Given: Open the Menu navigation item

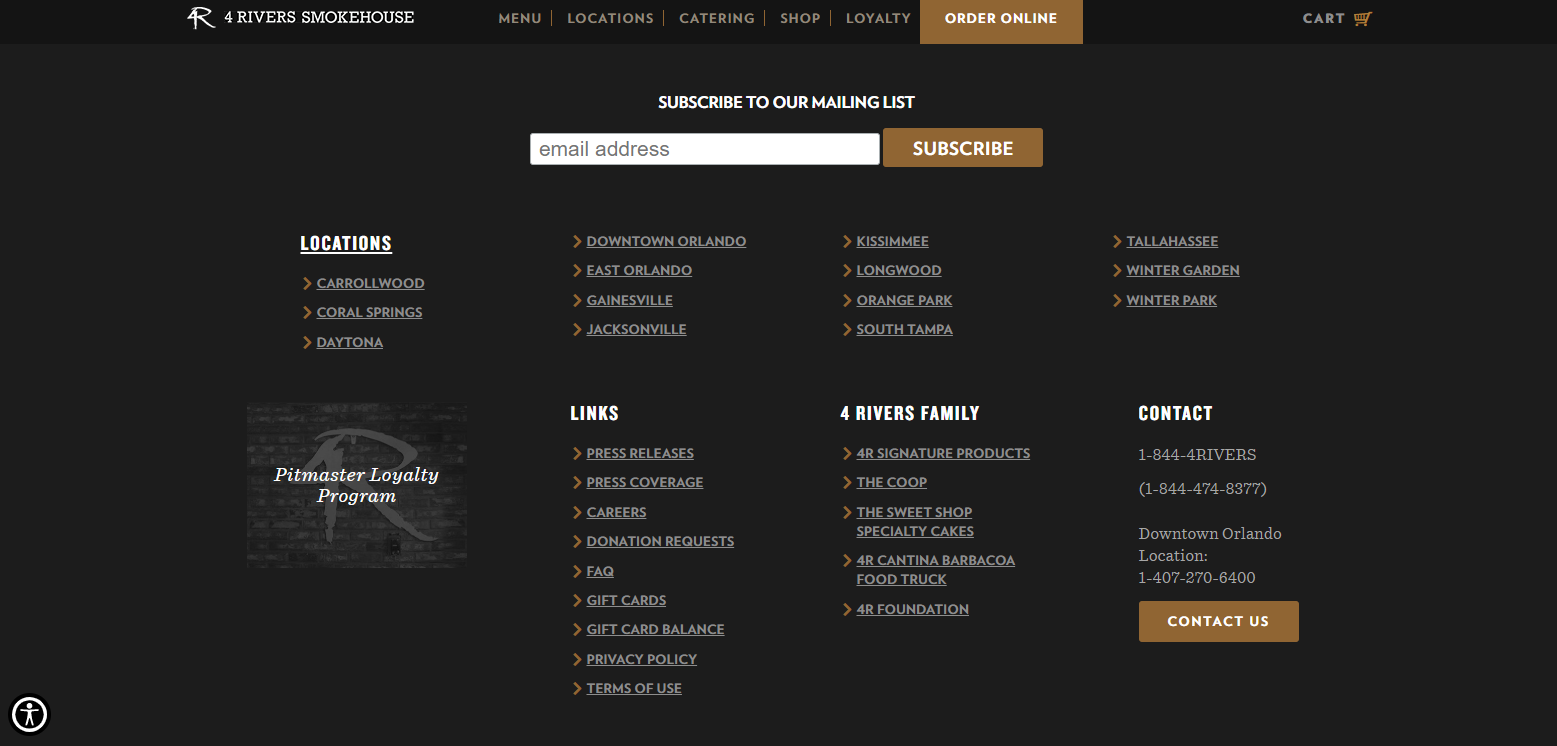Looking at the screenshot, I should 520,19.
